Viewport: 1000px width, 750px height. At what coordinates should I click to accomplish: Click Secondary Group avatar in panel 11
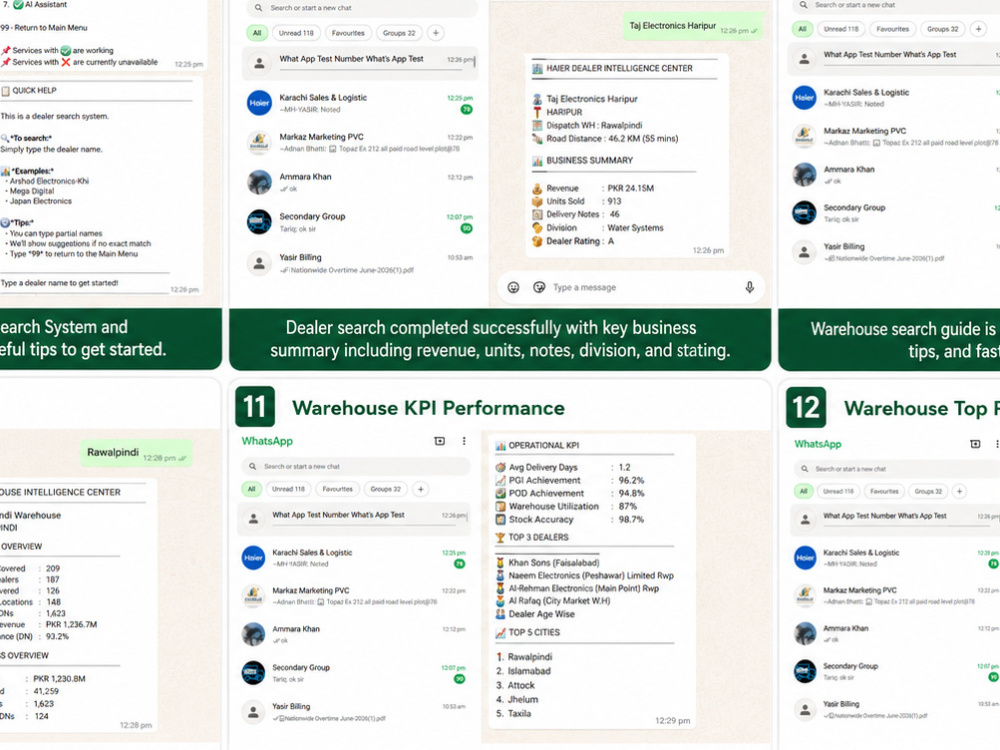(x=253, y=673)
